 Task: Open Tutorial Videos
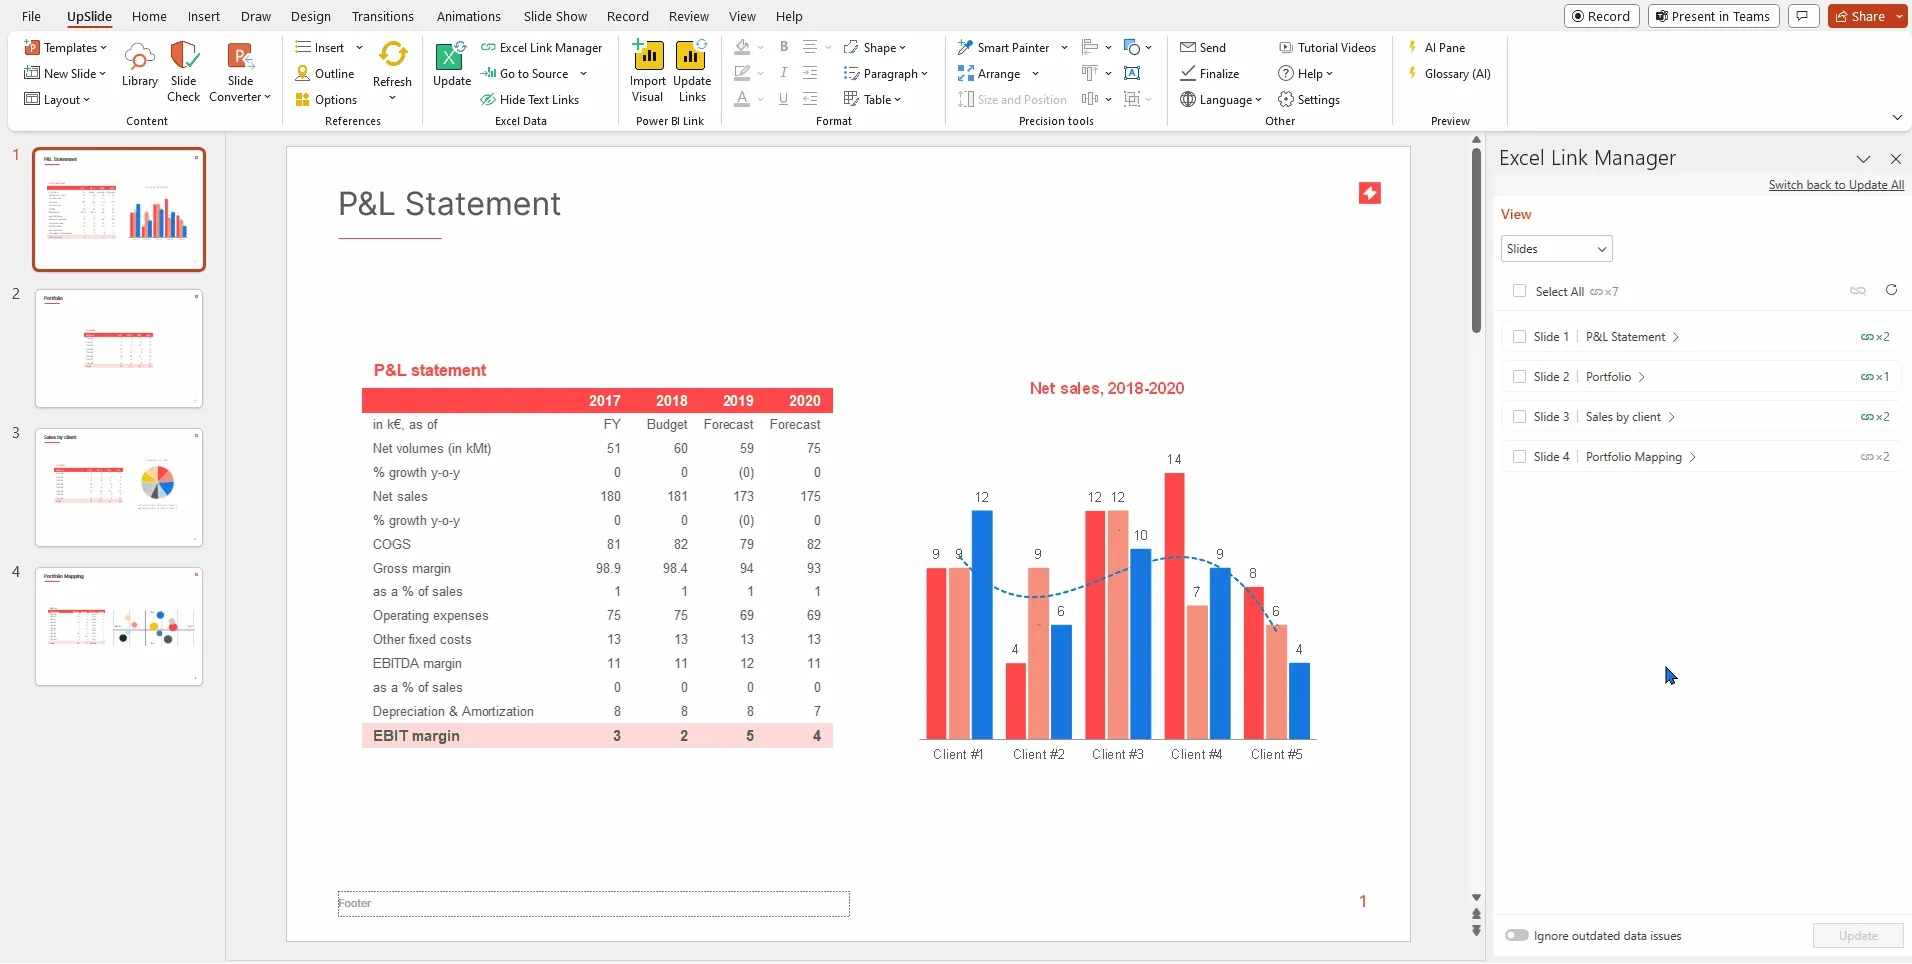click(1327, 48)
